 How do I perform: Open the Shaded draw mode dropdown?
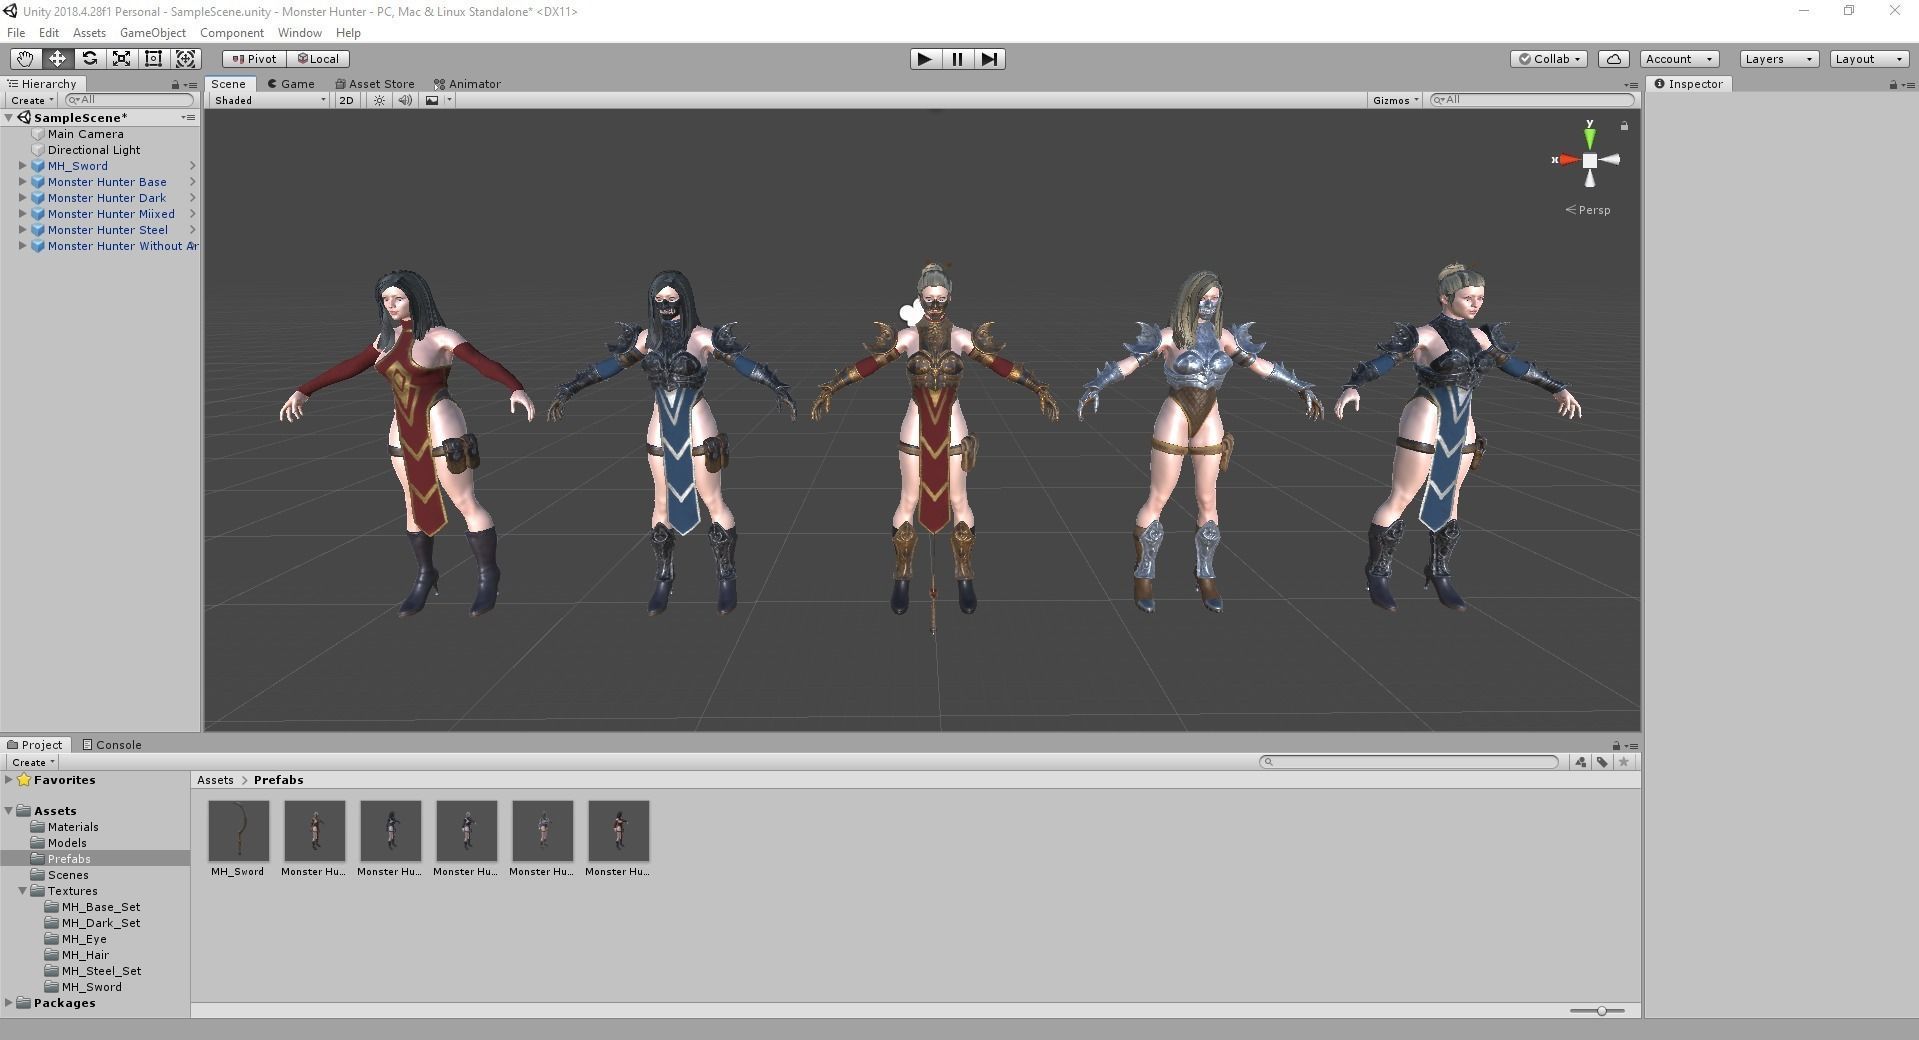pos(269,100)
